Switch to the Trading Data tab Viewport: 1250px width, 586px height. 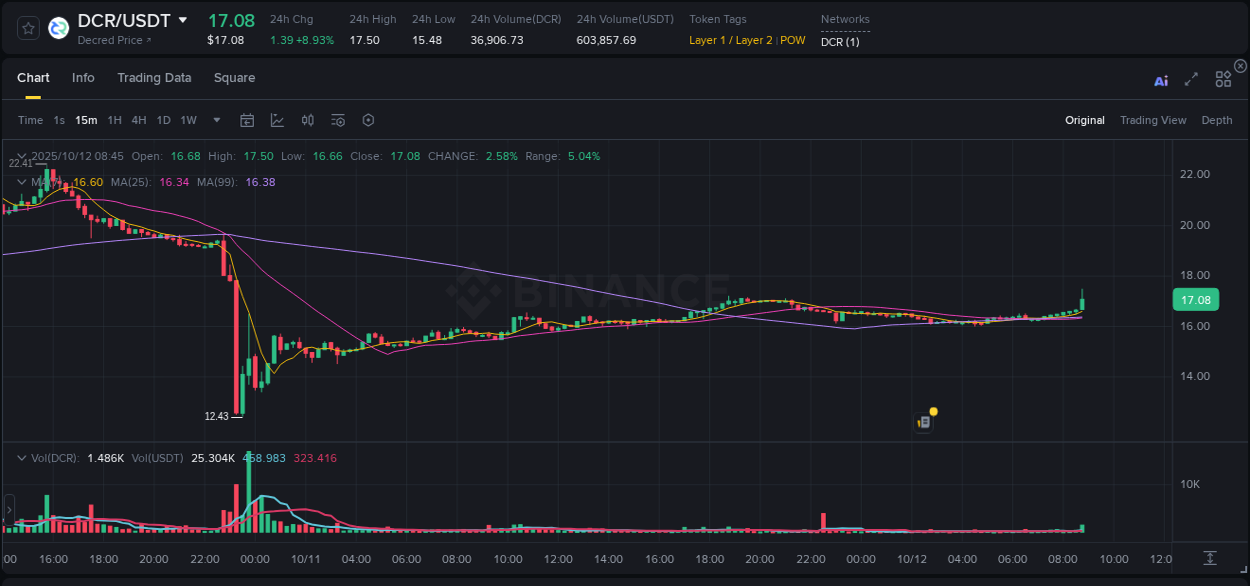coord(154,77)
